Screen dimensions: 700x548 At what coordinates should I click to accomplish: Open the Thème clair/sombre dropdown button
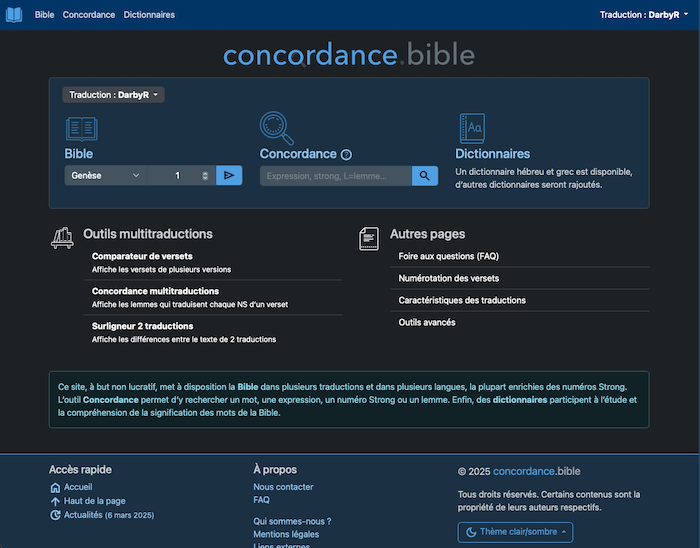click(515, 532)
